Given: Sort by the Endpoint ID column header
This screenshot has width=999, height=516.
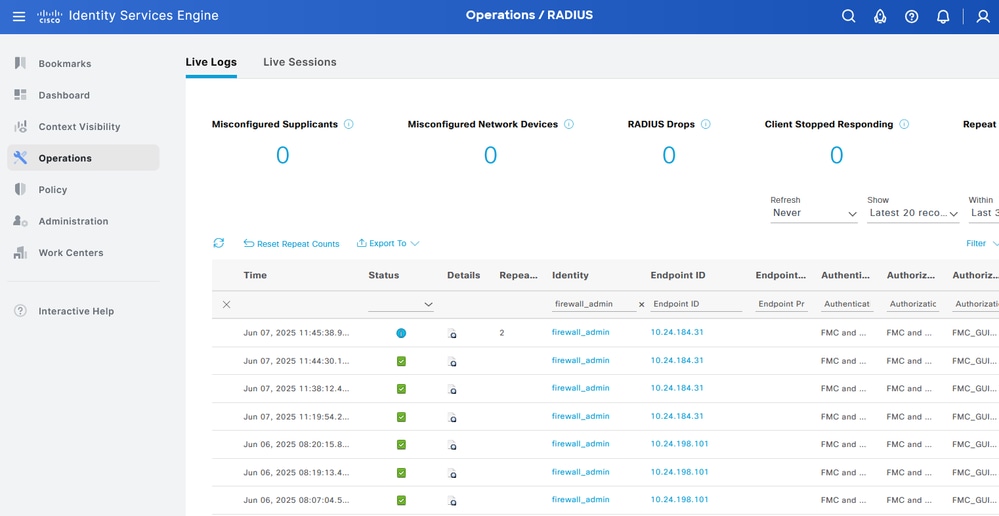Looking at the screenshot, I should [x=677, y=275].
